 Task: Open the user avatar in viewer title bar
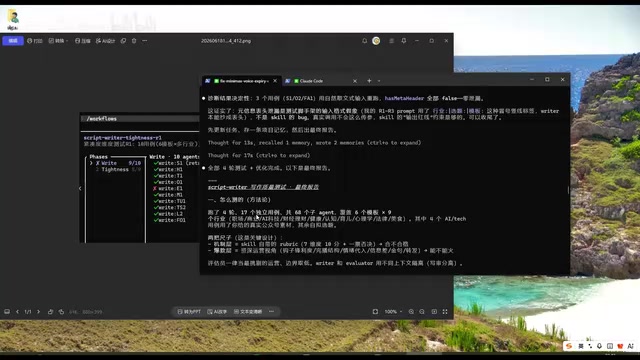(x=376, y=41)
